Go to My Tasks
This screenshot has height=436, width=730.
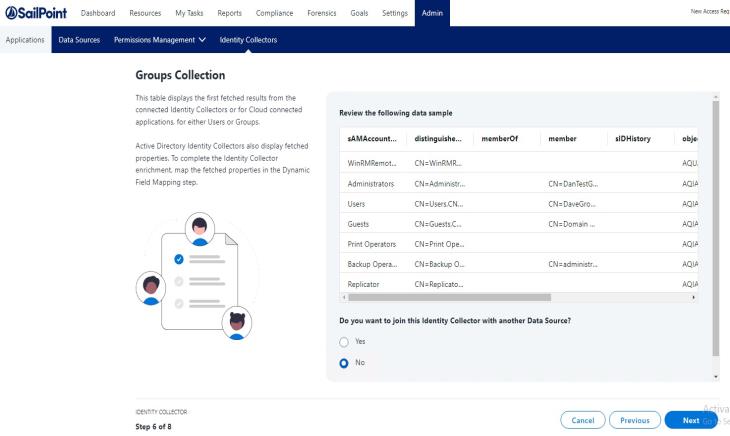189,13
